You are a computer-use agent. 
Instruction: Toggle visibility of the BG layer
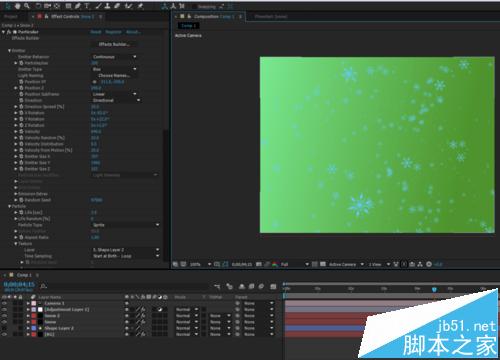(x=4, y=334)
